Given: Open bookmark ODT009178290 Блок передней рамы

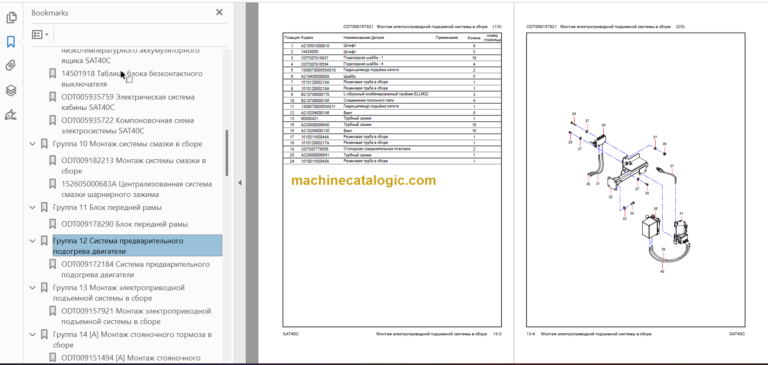Looking at the screenshot, I should coord(124,224).
